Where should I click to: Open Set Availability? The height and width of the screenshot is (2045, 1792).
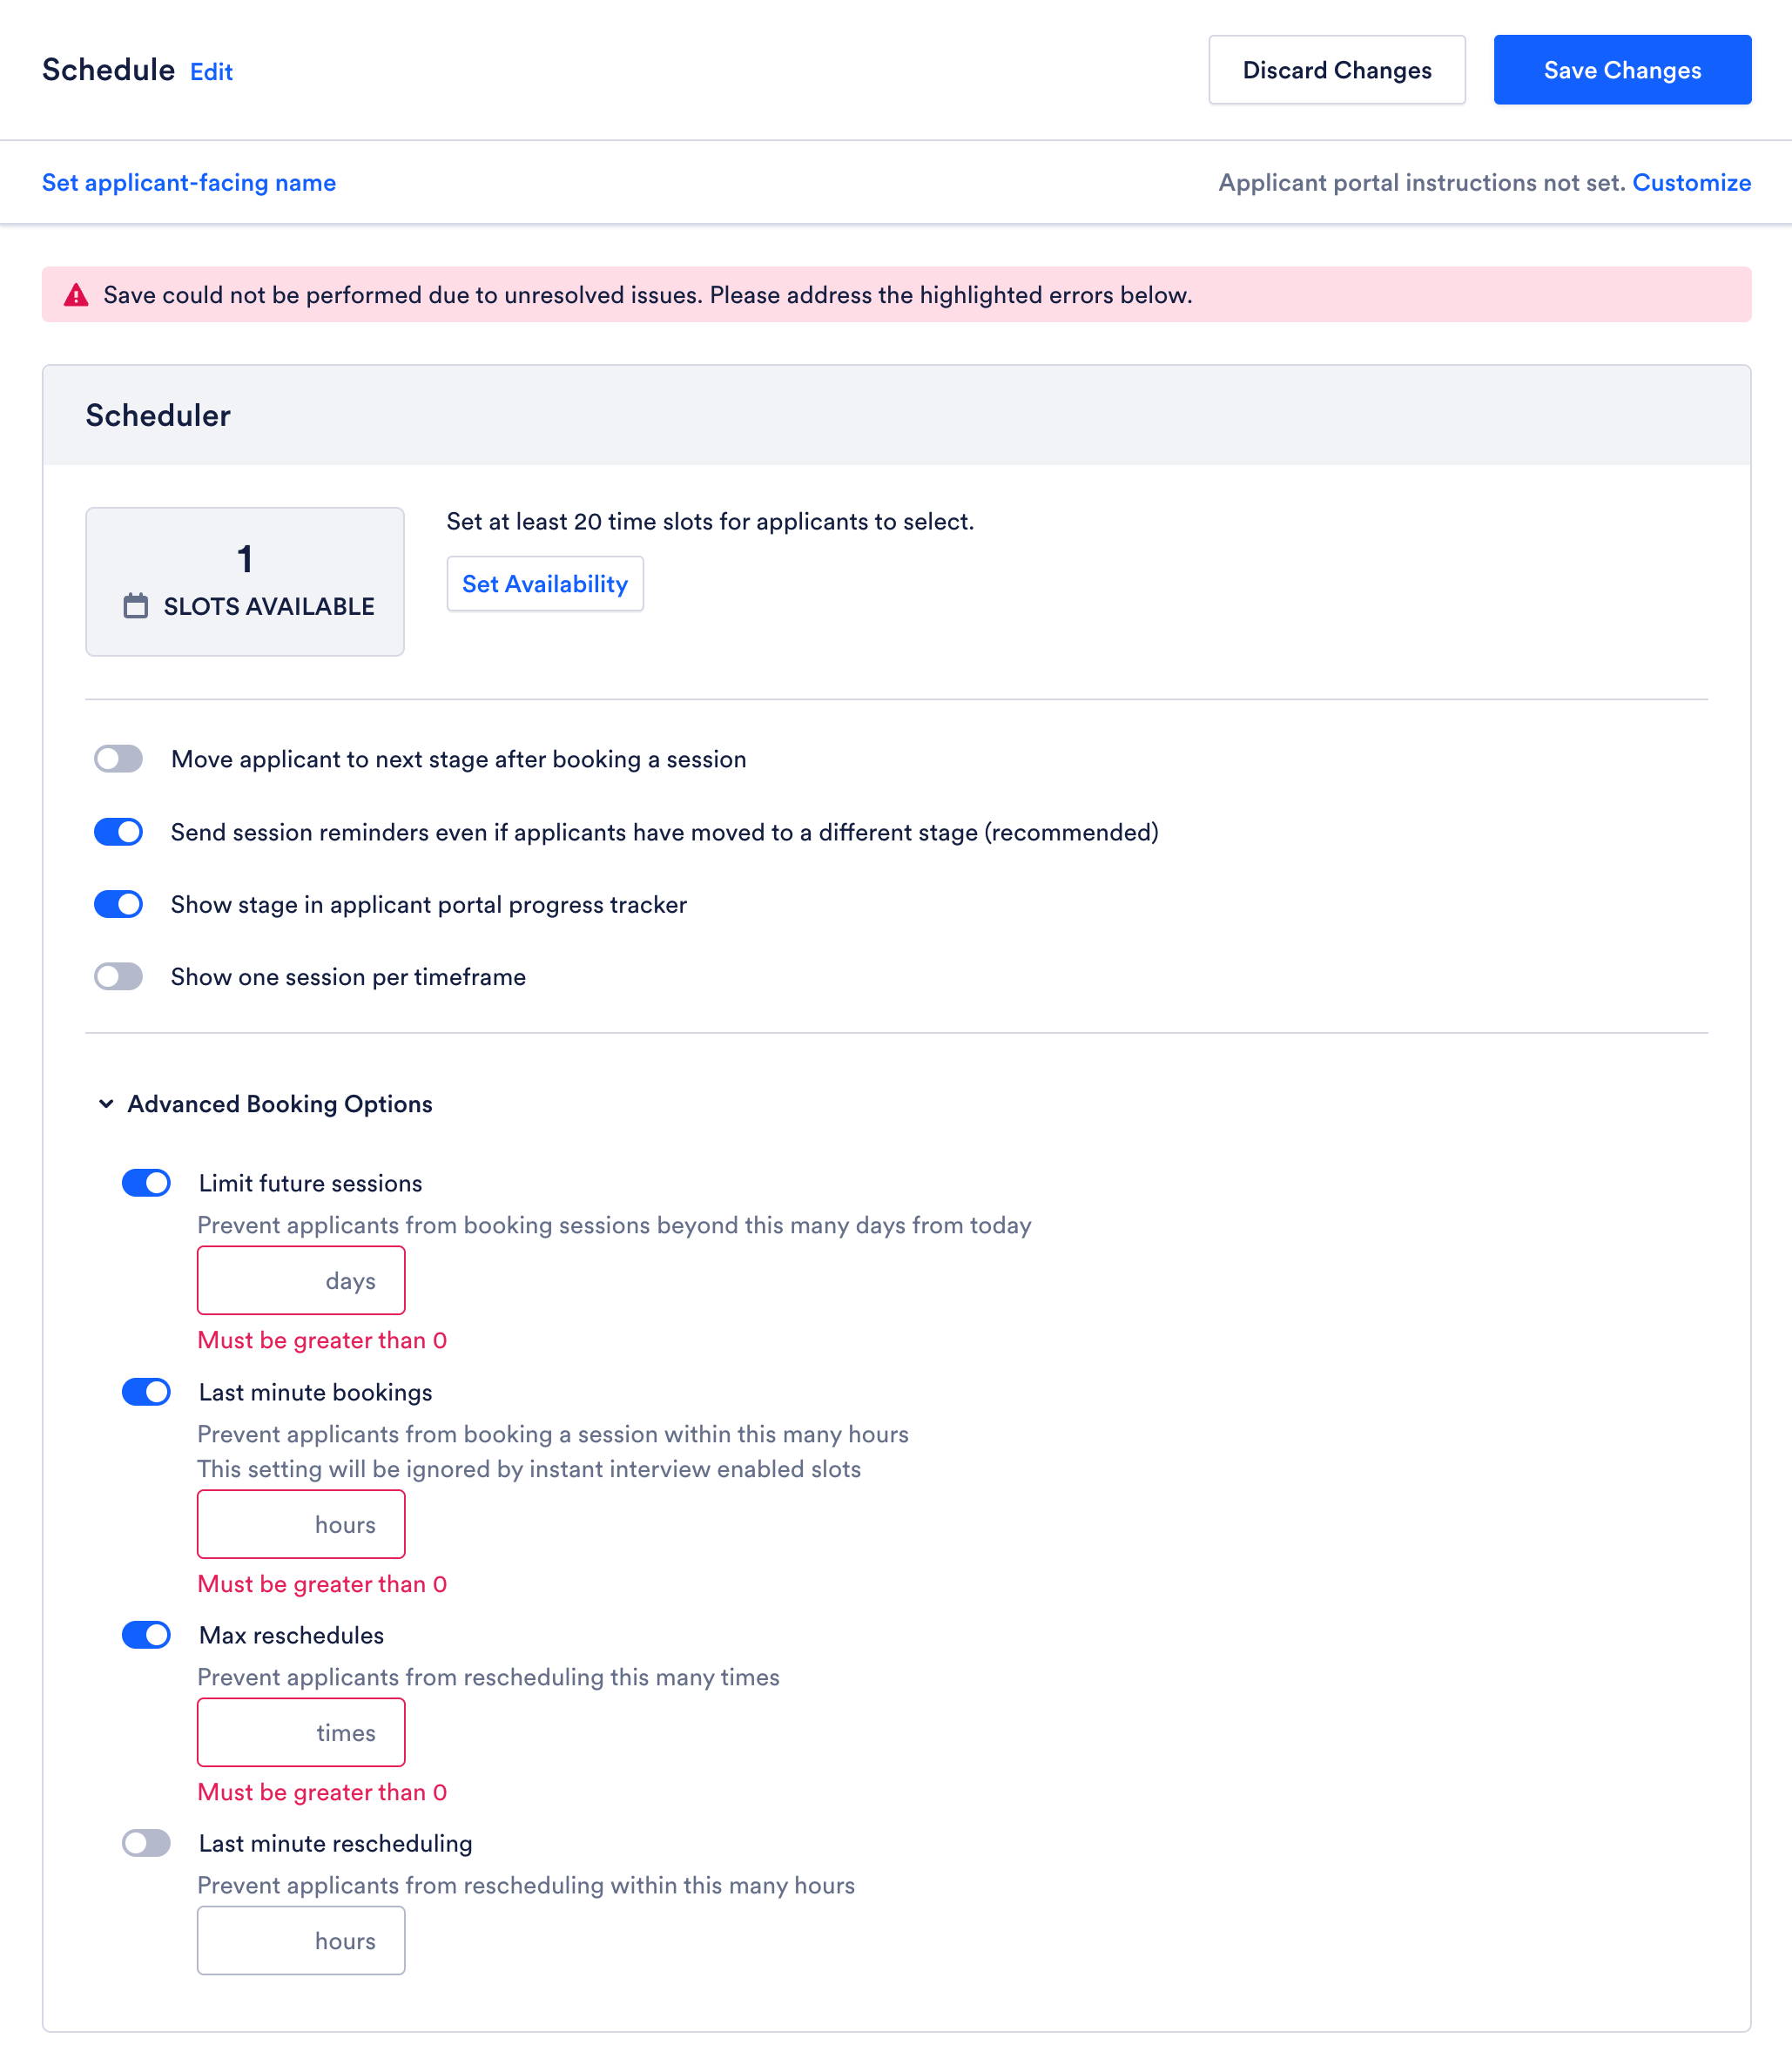pos(545,584)
